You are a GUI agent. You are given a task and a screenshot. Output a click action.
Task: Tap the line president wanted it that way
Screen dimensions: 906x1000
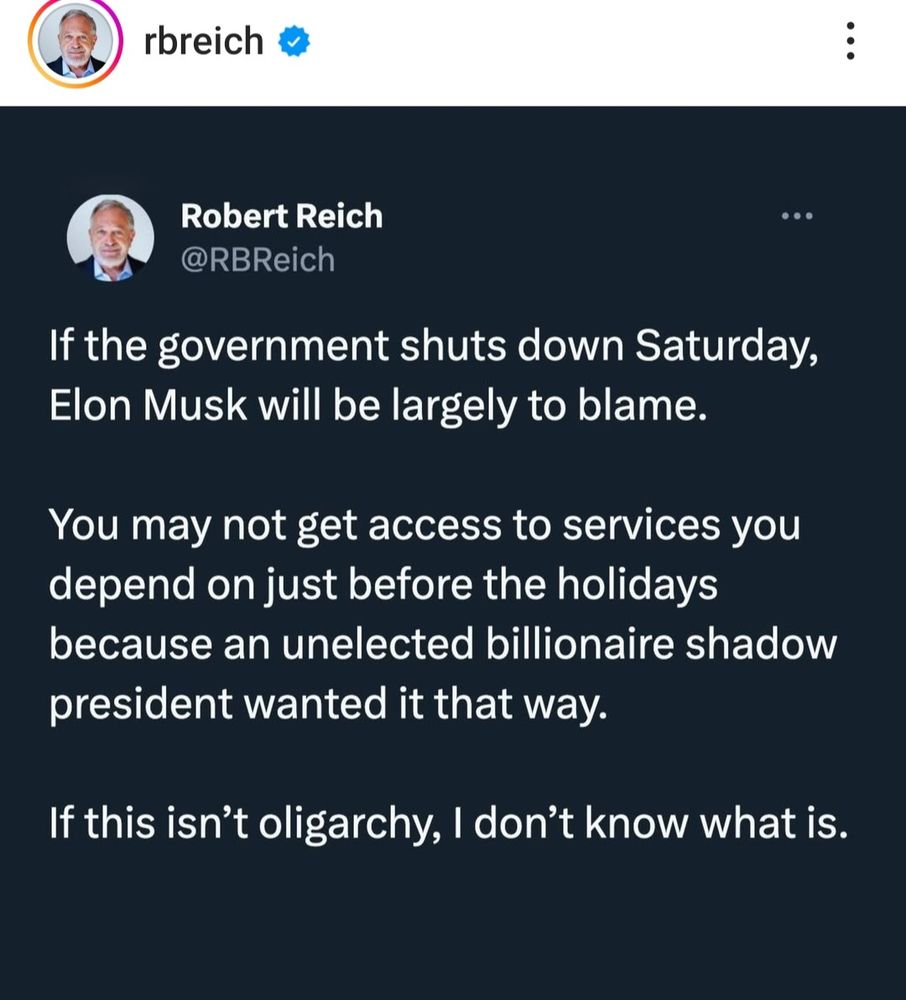pos(327,703)
